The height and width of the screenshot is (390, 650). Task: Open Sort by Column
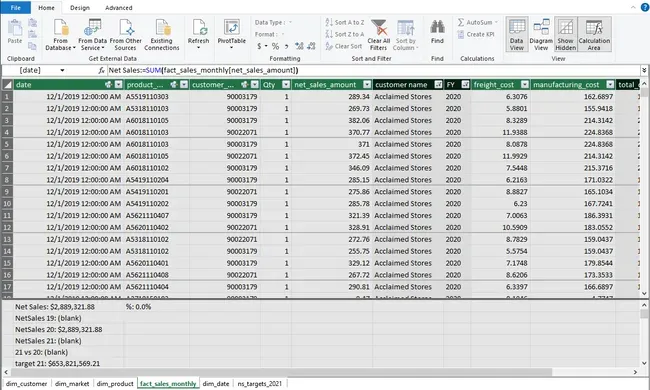coord(405,35)
